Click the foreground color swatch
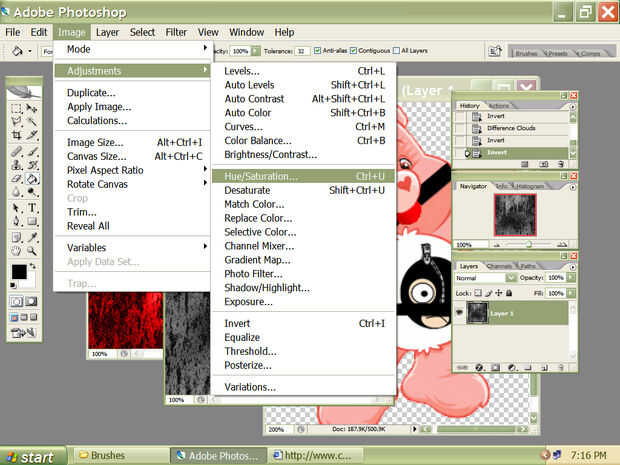Screen dimensions: 620x465 coord(18,271)
